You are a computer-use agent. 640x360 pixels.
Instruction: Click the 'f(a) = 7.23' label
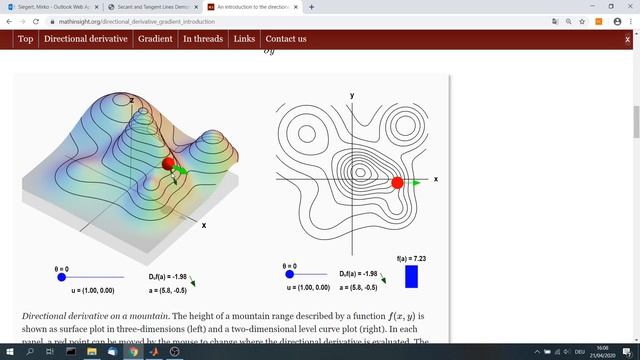[x=411, y=259]
